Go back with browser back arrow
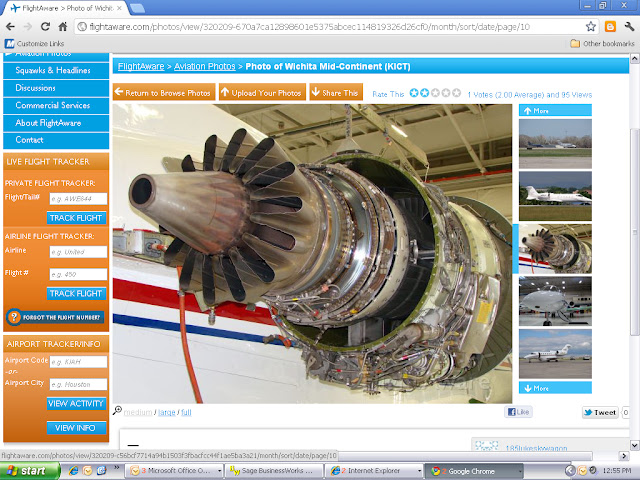The image size is (640, 480). point(11,27)
